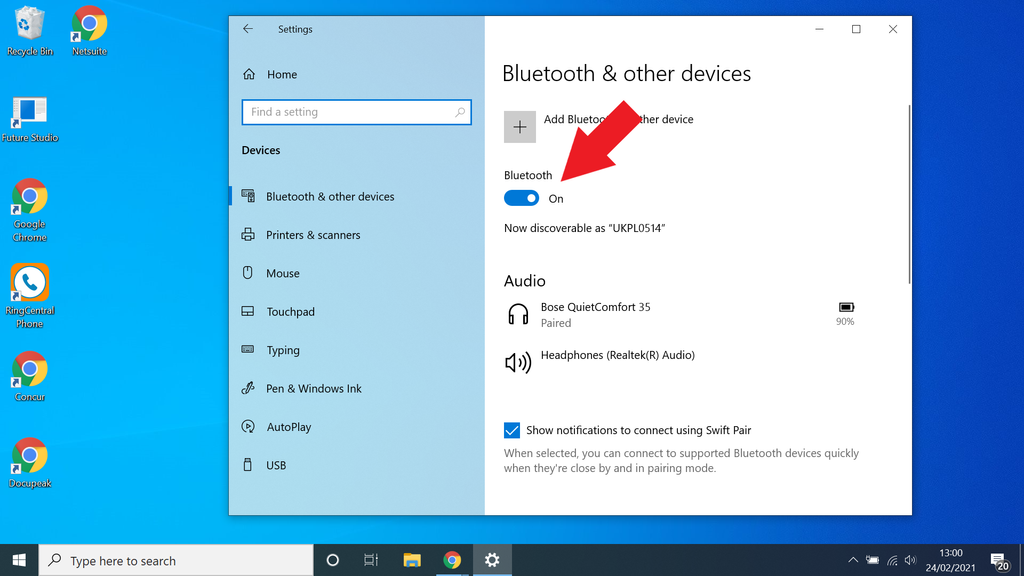Open the volume control flyout
The width and height of the screenshot is (1024, 576).
[911, 560]
